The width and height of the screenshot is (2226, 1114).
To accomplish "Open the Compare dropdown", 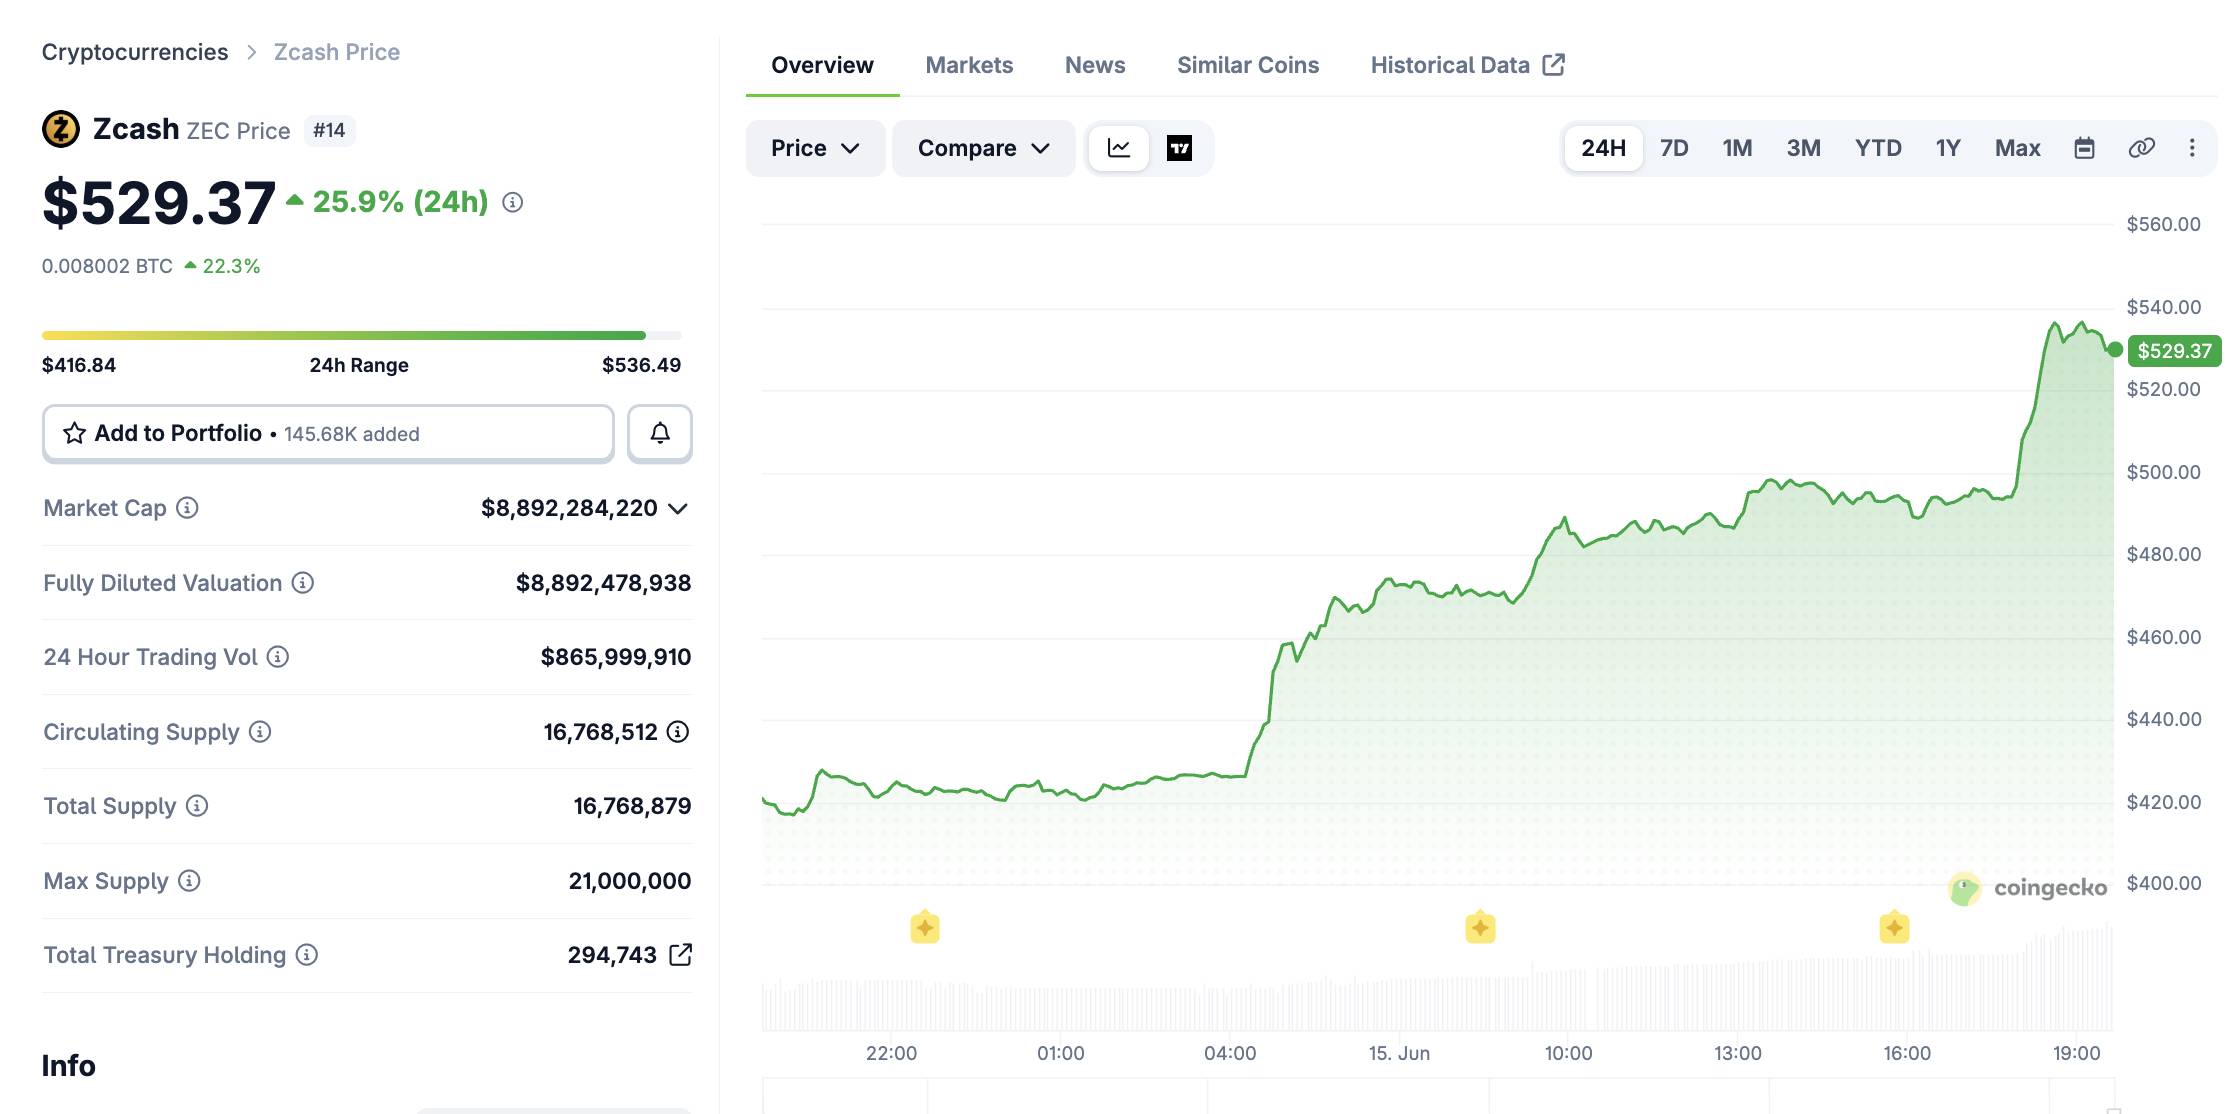I will click(x=983, y=148).
